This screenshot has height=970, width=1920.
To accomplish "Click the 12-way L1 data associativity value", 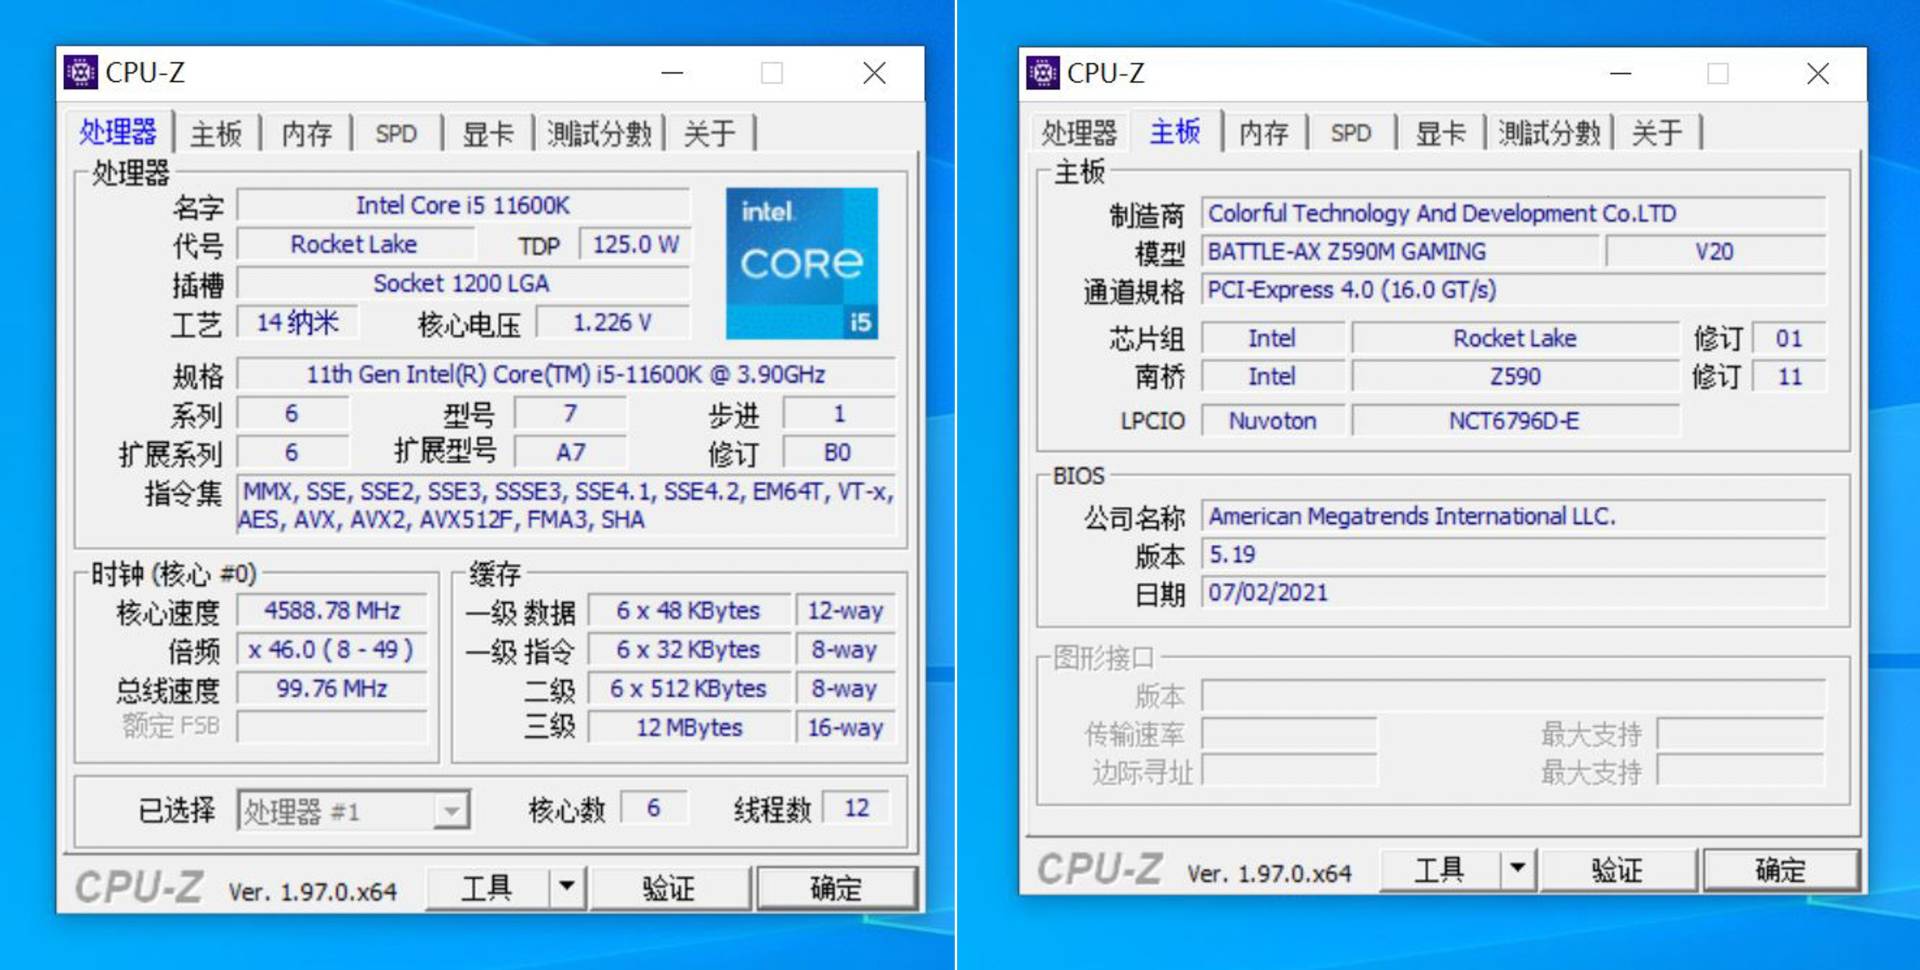I will point(845,610).
